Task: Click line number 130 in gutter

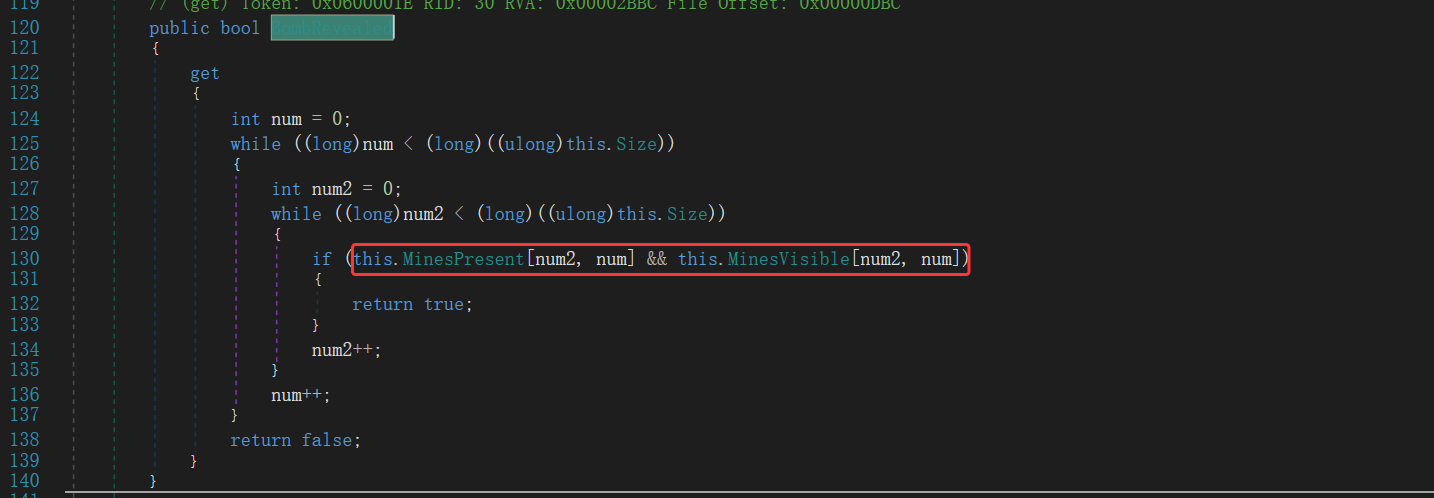Action: click(x=22, y=260)
